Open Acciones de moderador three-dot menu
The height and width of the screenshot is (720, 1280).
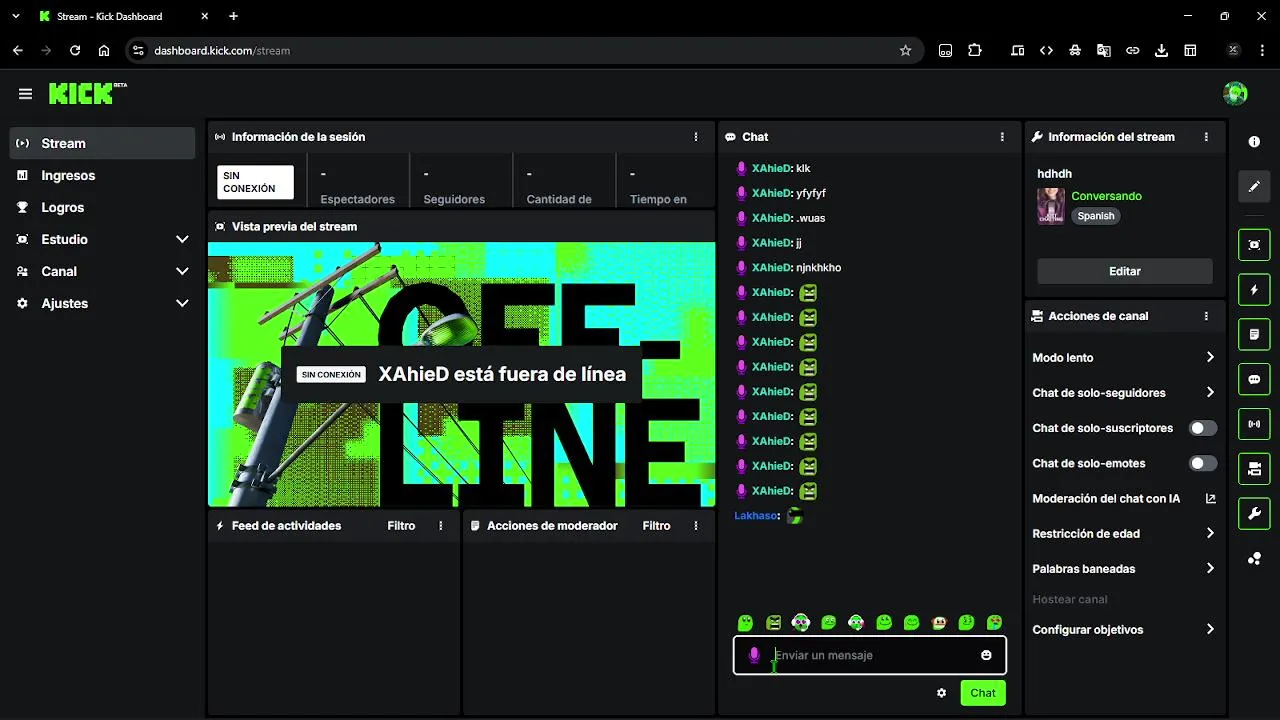tap(696, 526)
